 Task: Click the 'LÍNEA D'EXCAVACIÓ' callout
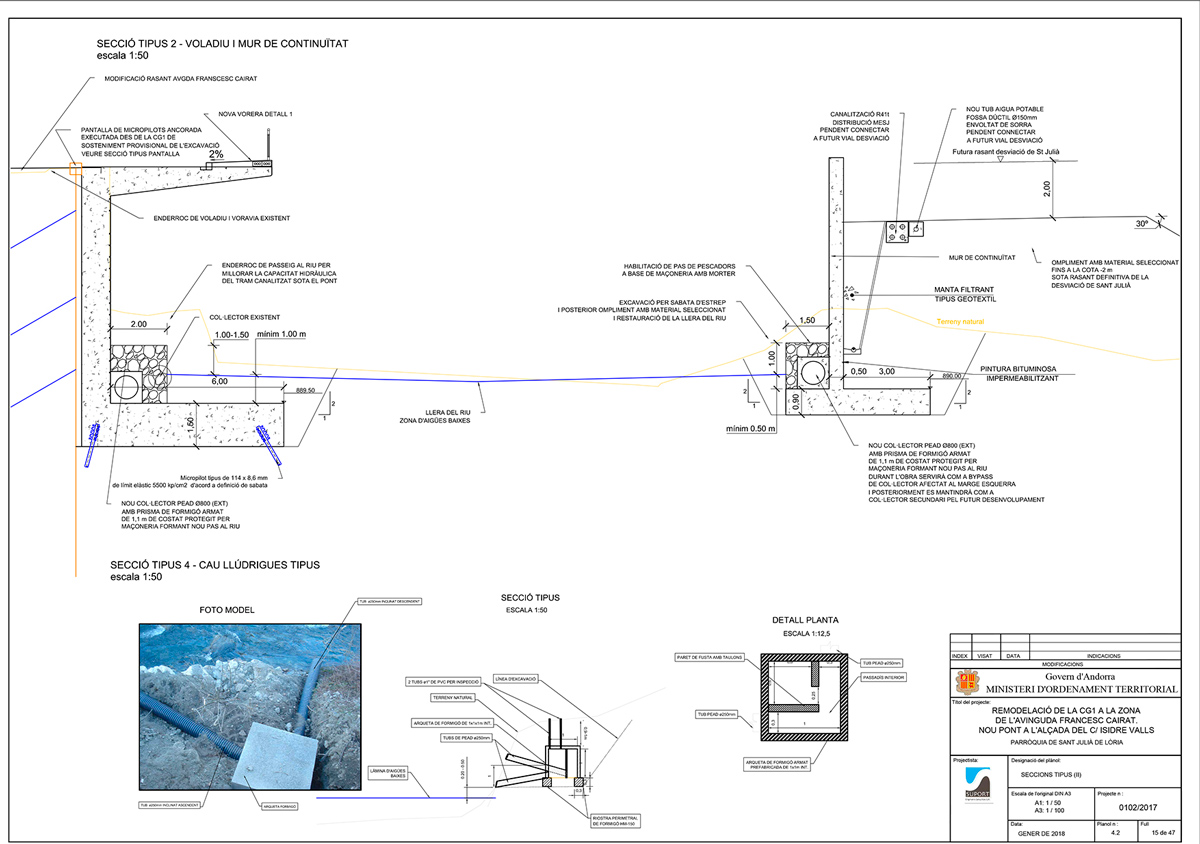pyautogui.click(x=516, y=678)
